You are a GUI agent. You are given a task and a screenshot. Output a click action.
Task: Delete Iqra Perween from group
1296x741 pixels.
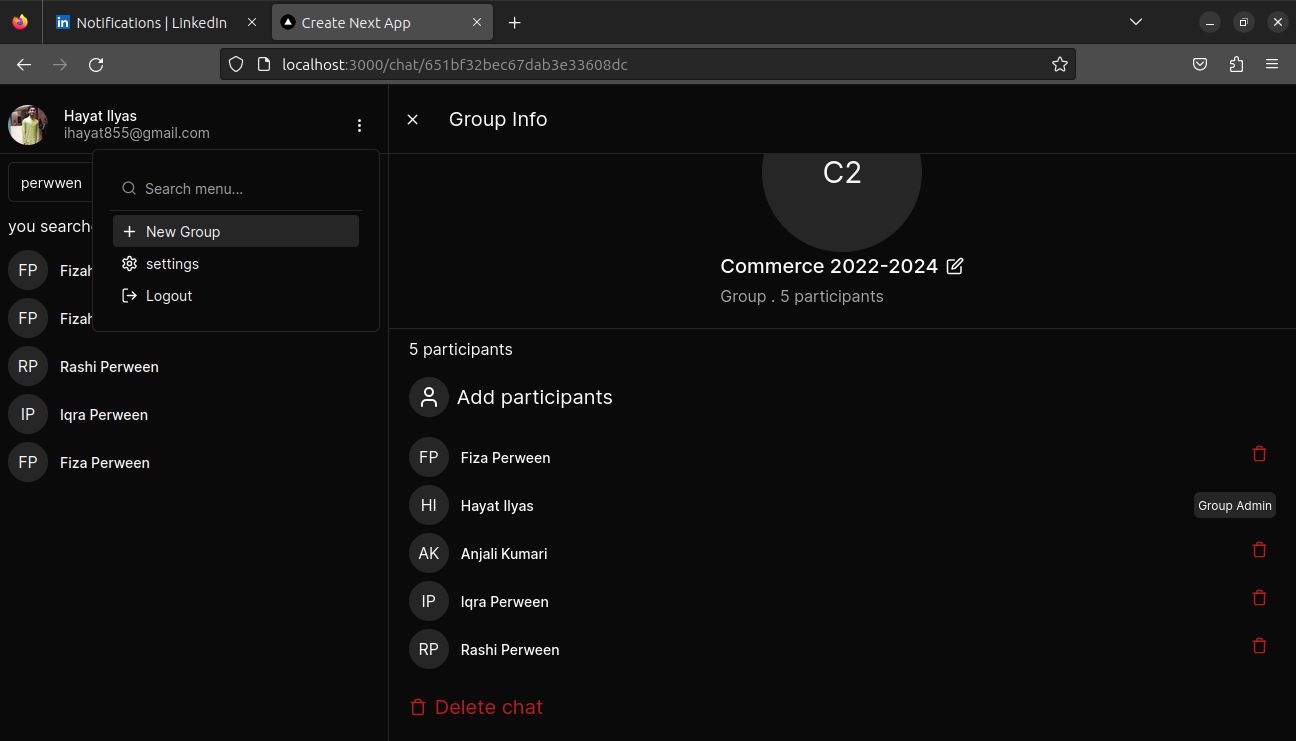click(1259, 598)
